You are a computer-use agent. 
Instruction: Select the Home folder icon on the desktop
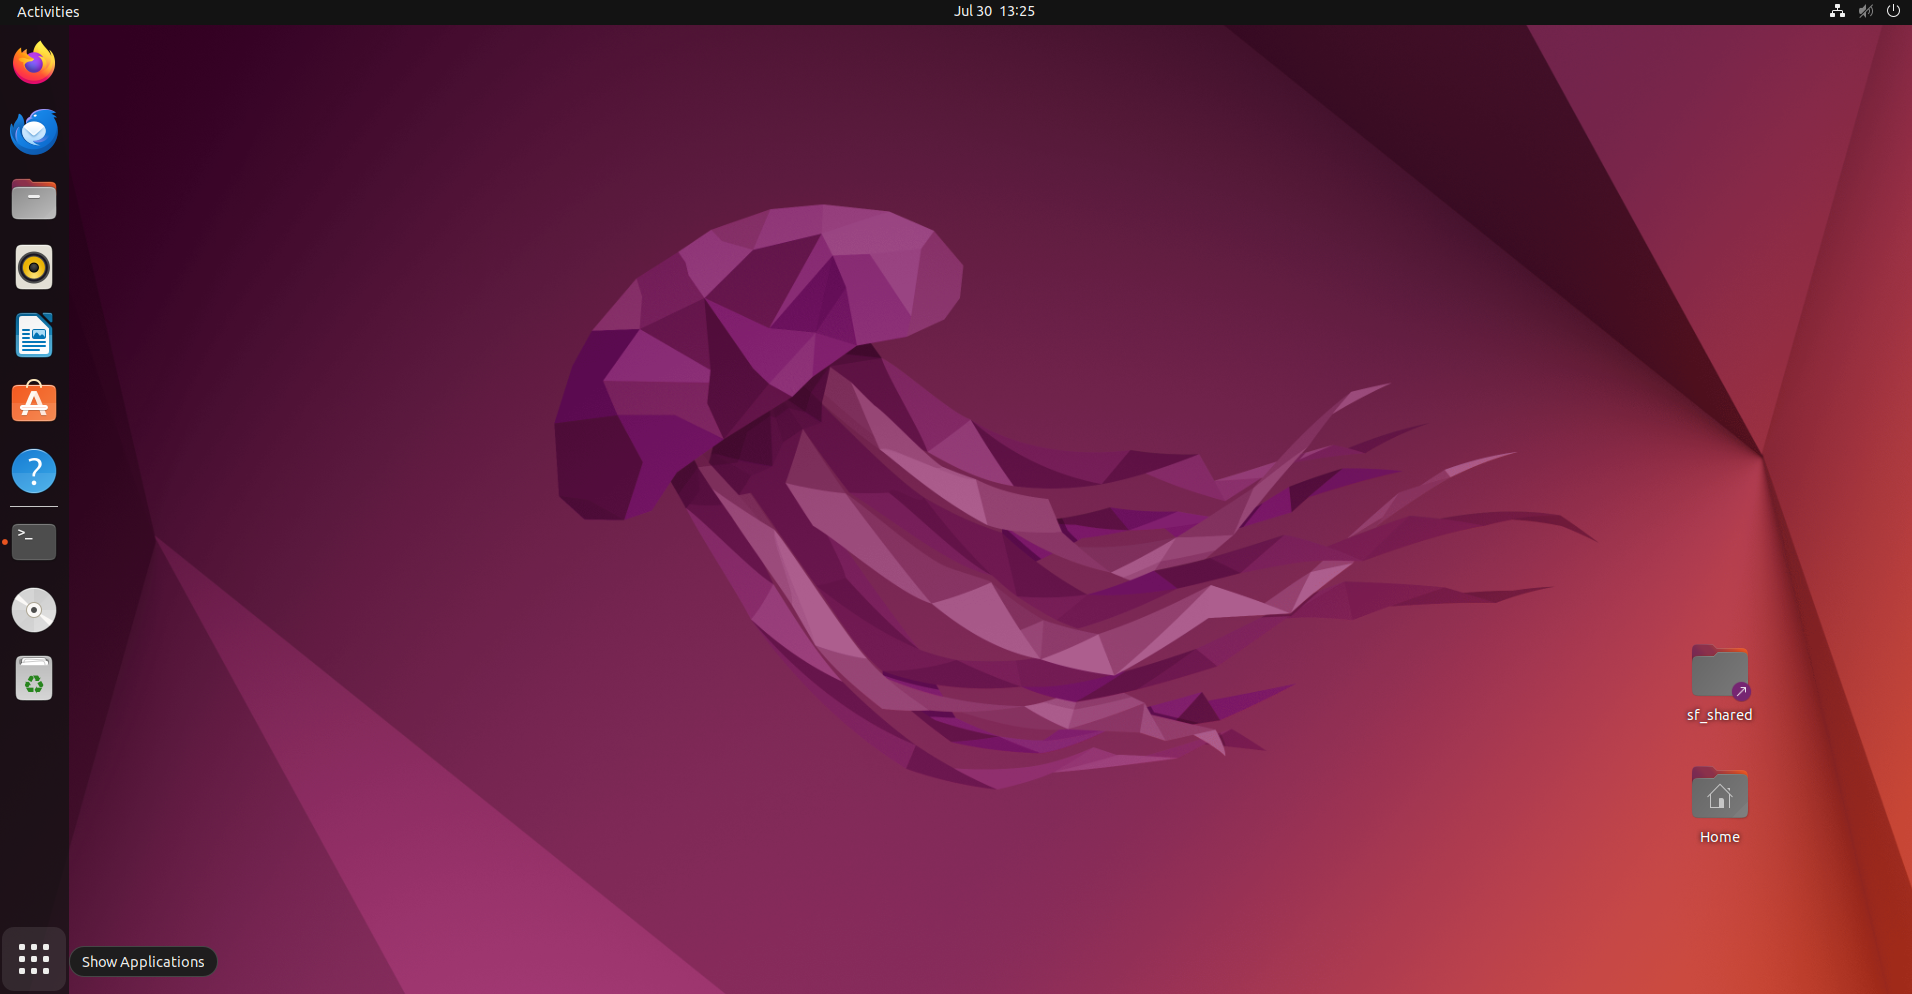1719,794
